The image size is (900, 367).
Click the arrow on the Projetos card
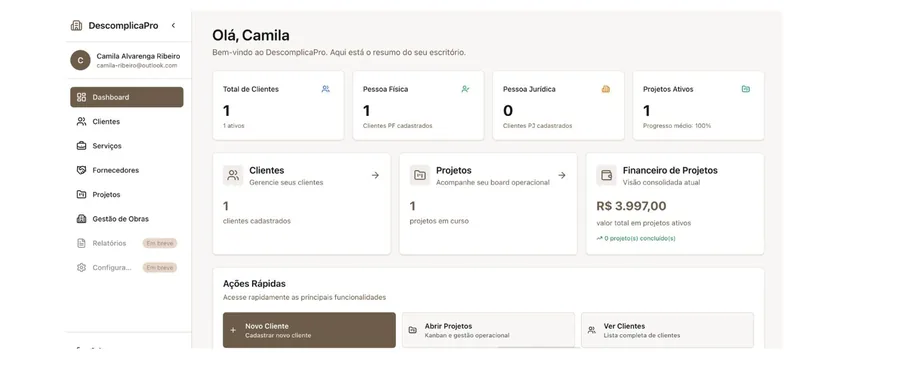[x=562, y=175]
